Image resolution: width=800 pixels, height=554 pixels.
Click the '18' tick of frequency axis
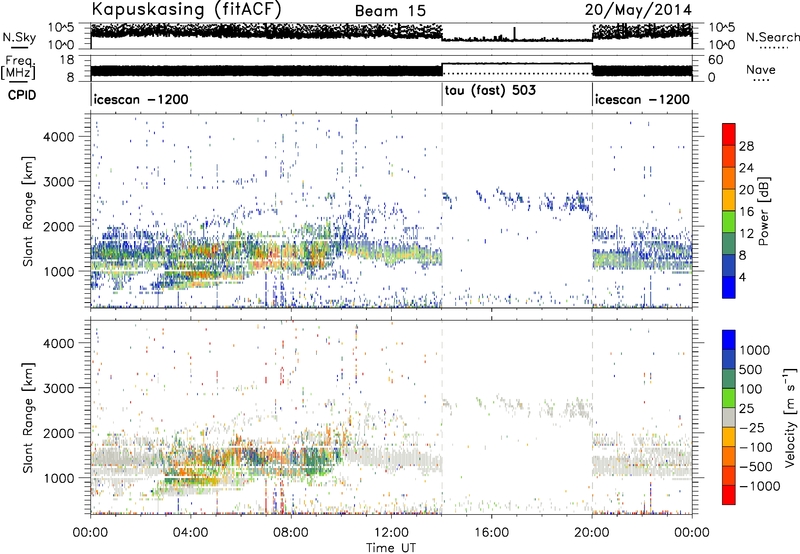coord(68,60)
